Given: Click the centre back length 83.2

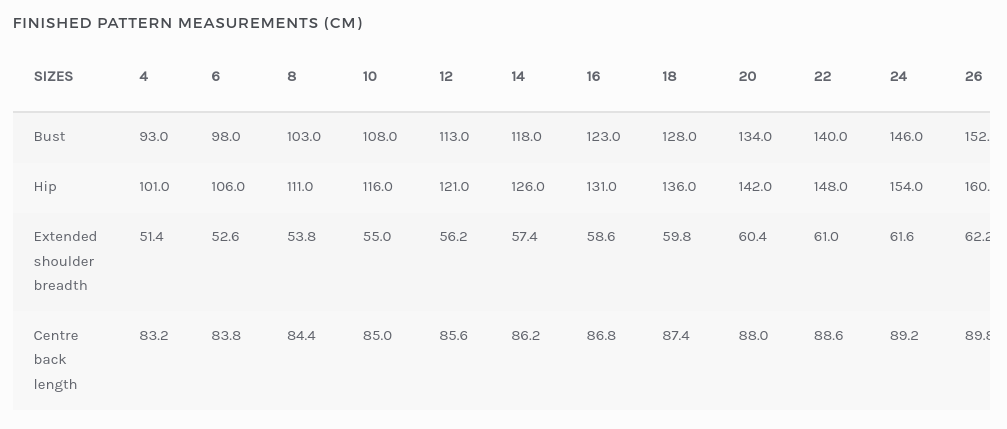Looking at the screenshot, I should 154,335.
